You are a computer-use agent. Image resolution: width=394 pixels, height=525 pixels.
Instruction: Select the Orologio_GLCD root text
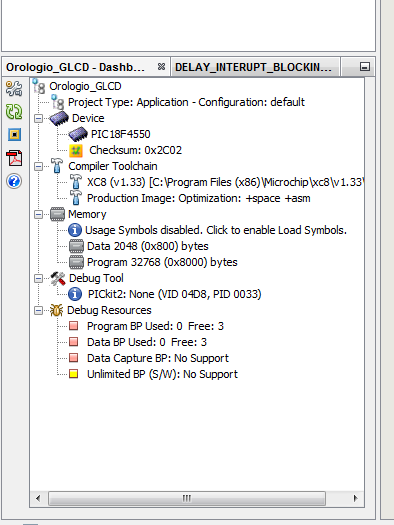pyautogui.click(x=85, y=86)
